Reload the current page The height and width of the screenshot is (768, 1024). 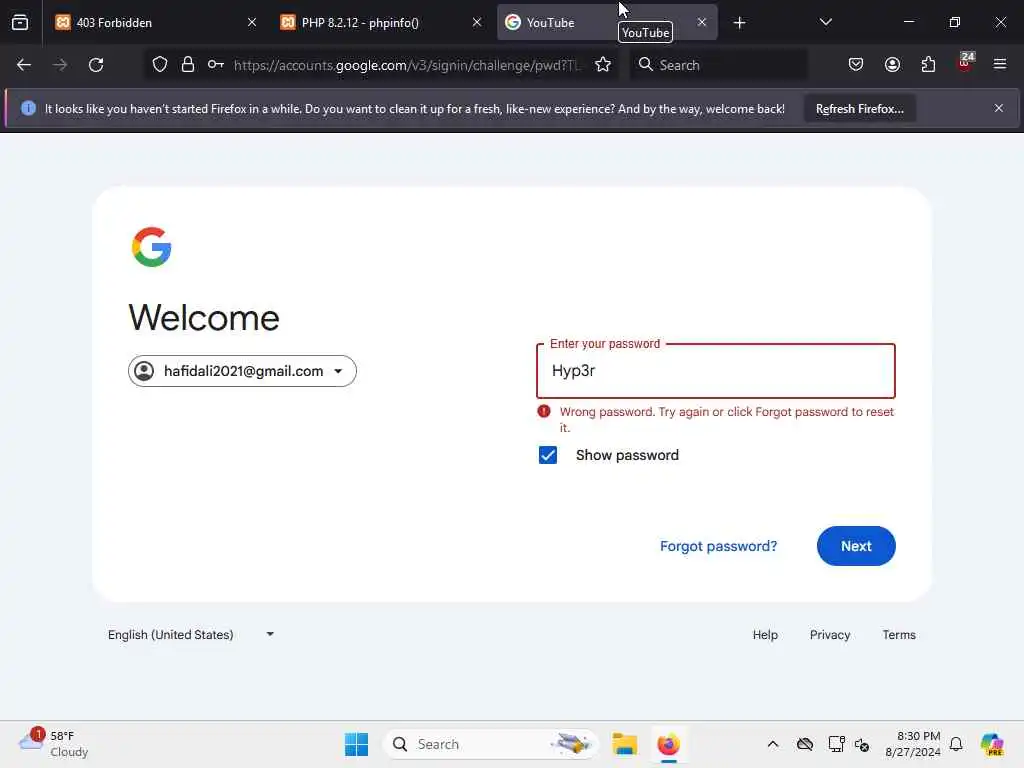coord(96,65)
